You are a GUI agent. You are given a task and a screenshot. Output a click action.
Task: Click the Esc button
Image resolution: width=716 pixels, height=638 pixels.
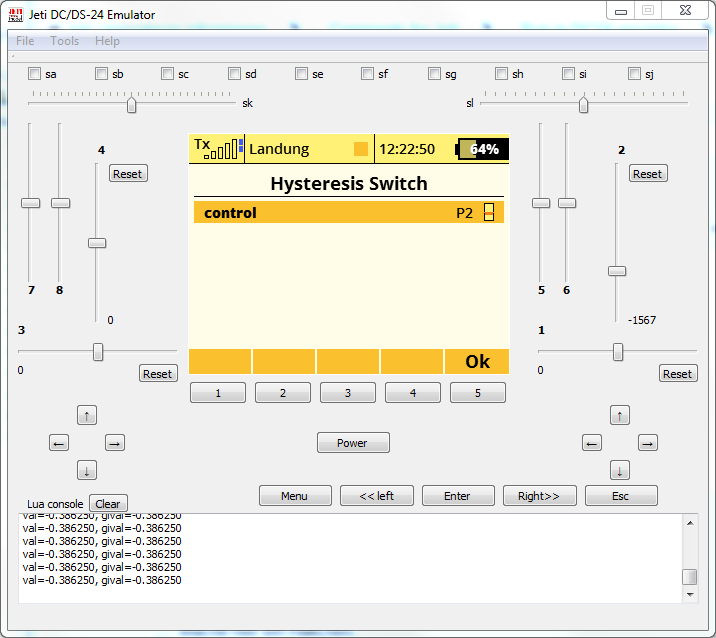(x=621, y=496)
